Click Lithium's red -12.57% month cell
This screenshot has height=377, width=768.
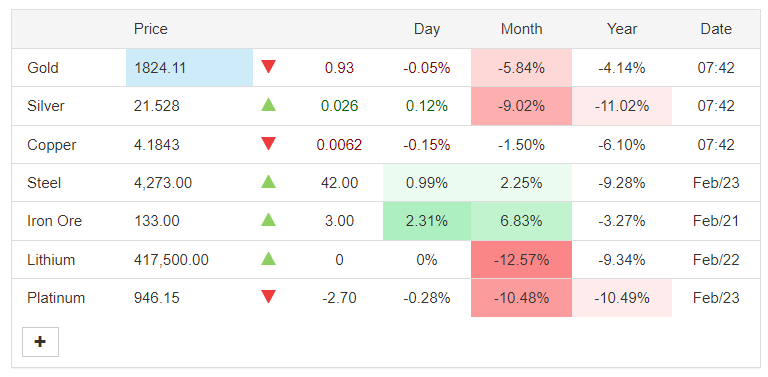(x=521, y=259)
